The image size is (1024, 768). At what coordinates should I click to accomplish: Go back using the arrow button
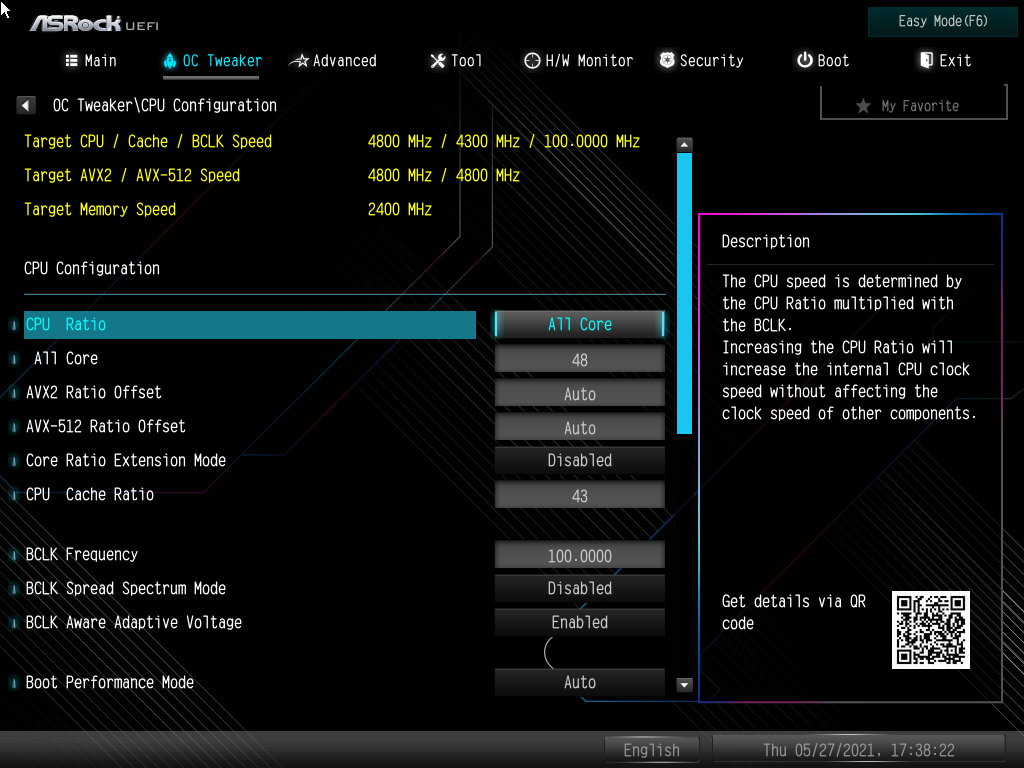point(25,105)
